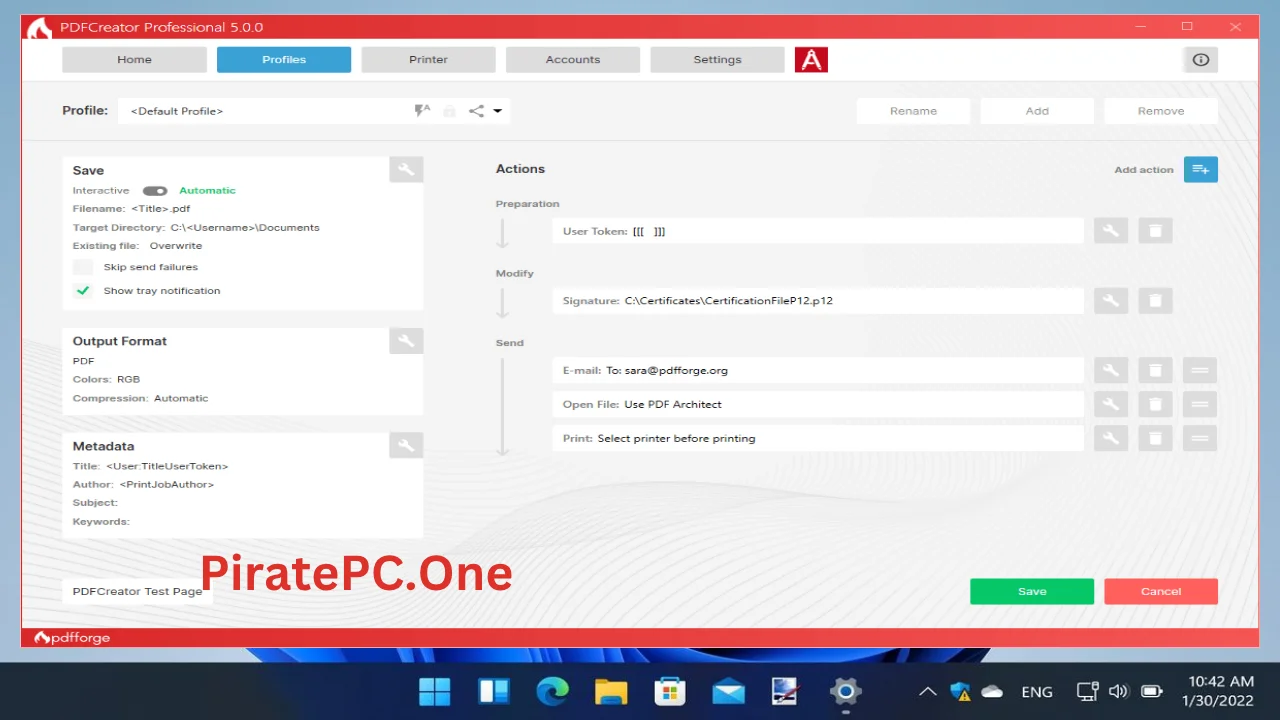This screenshot has height=720, width=1280.
Task: Click the PDFCreator flame logo
Action: (x=39, y=28)
